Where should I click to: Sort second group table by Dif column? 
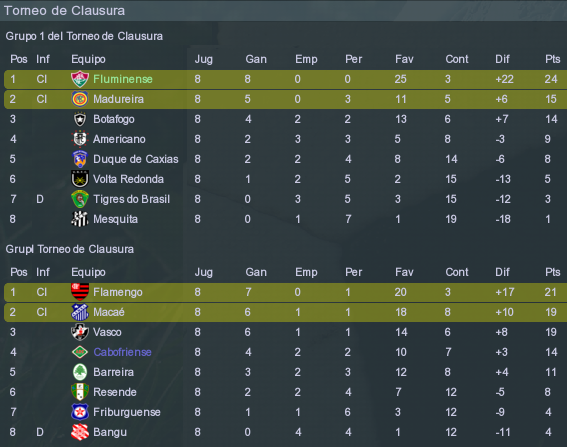pyautogui.click(x=502, y=272)
